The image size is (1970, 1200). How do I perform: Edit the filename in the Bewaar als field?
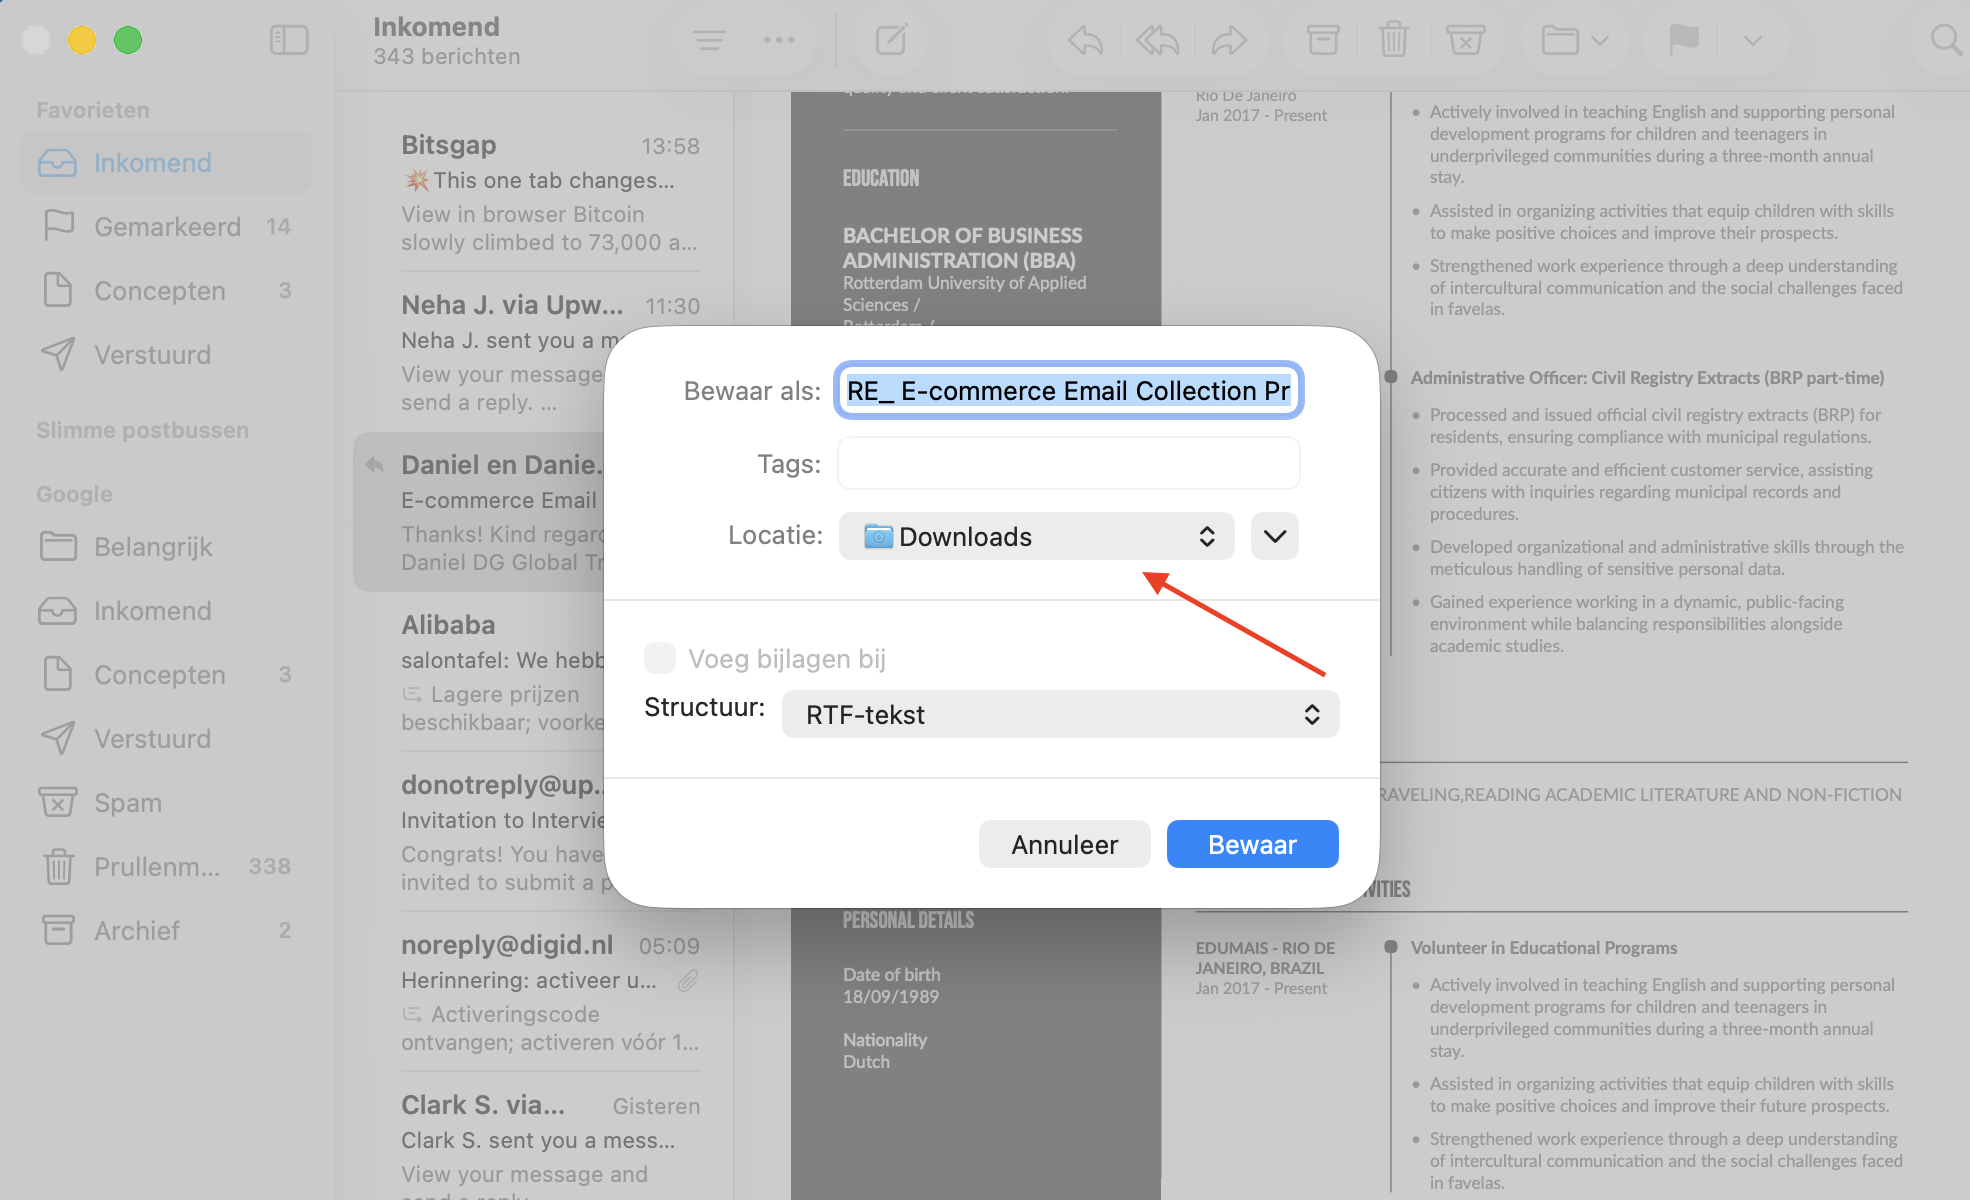tap(1067, 391)
